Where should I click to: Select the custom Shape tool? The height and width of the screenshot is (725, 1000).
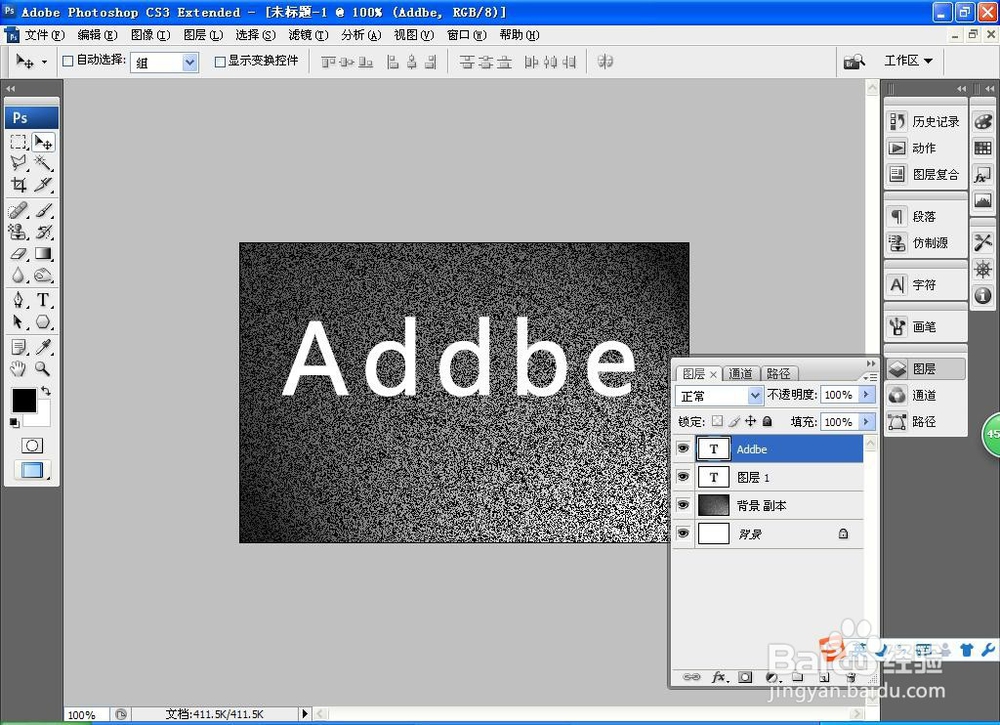pyautogui.click(x=43, y=321)
